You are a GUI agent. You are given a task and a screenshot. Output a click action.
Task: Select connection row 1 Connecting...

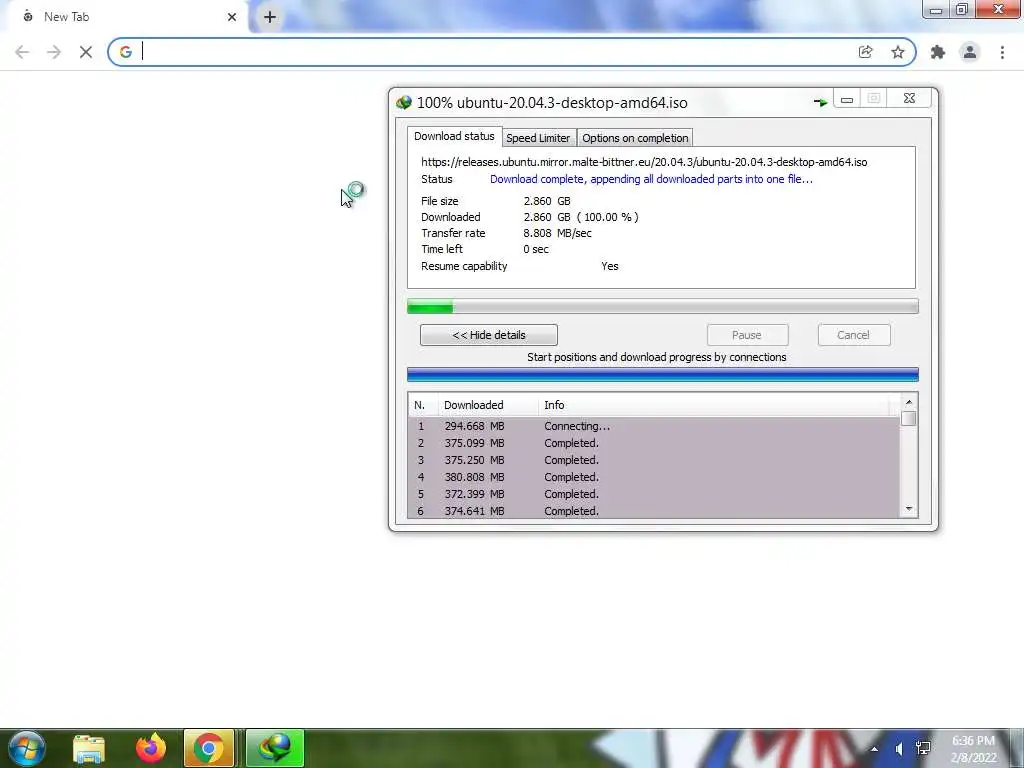654,426
